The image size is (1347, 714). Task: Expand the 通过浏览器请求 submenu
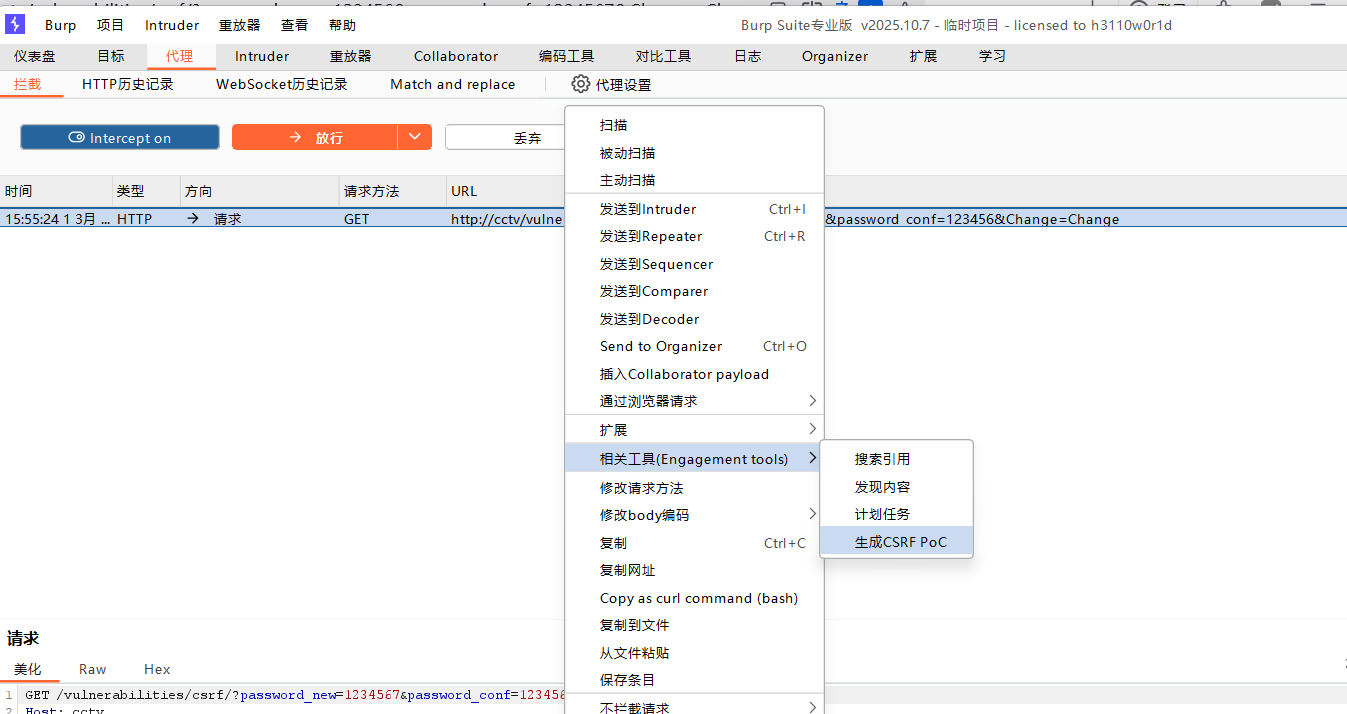pos(694,401)
